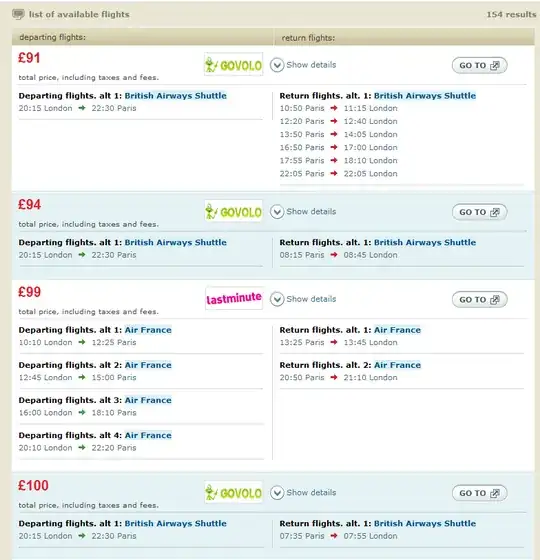
Task: Open the Govolo logo on the £94 offer
Action: click(234, 211)
